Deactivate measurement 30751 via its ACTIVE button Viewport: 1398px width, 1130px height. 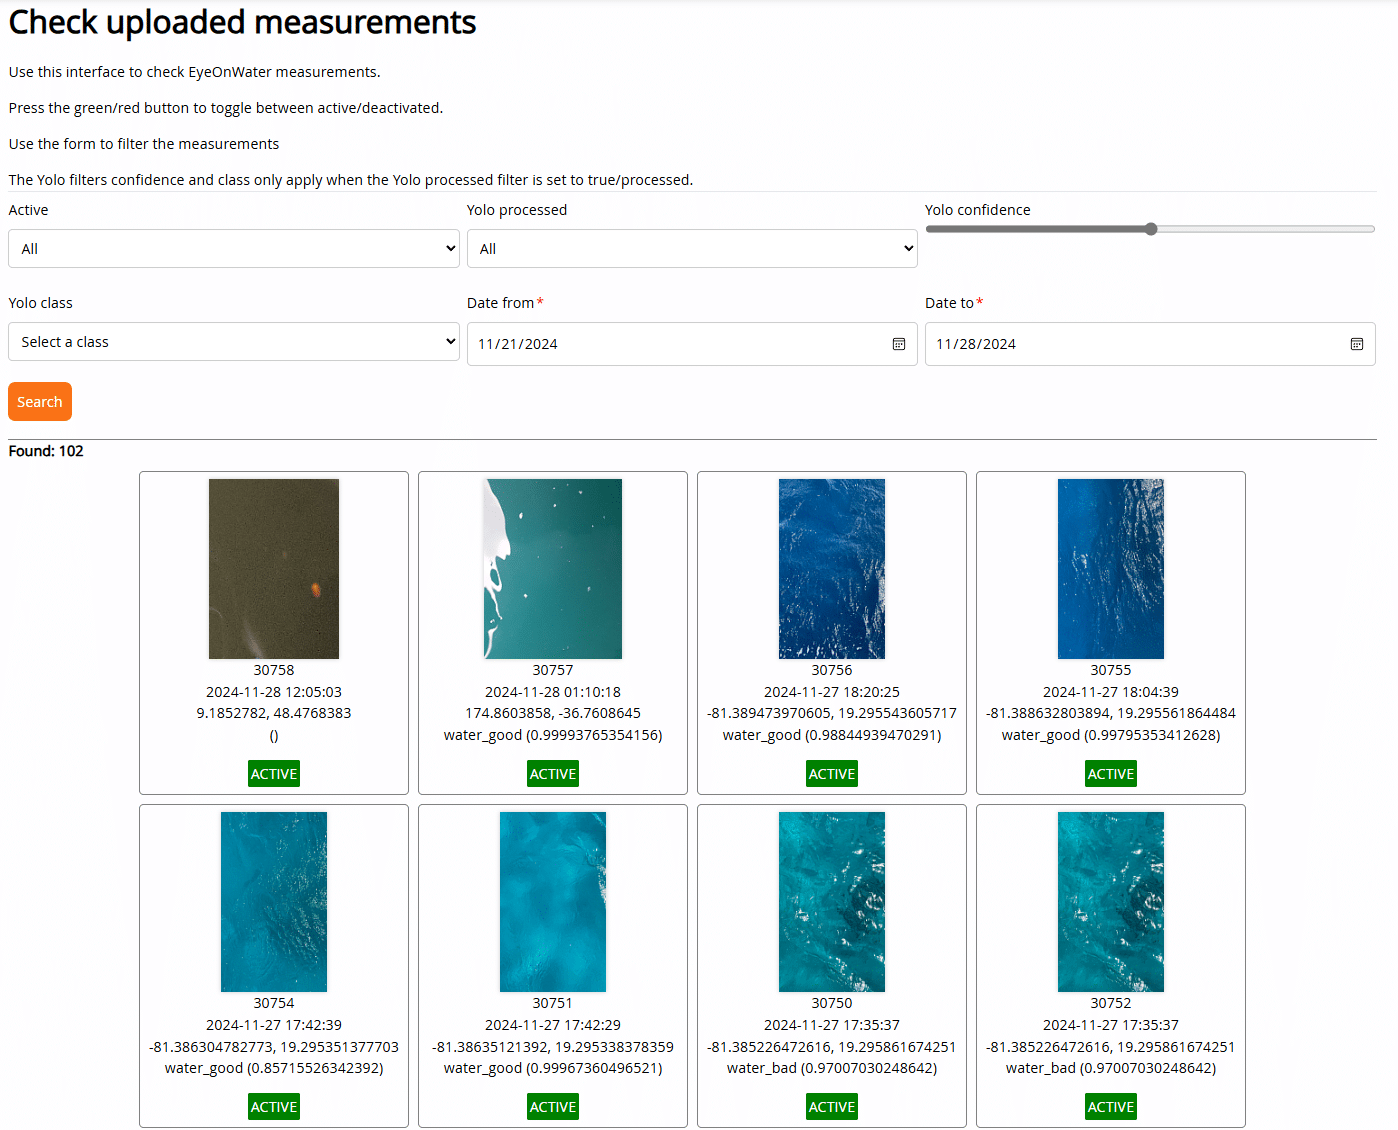(553, 1107)
